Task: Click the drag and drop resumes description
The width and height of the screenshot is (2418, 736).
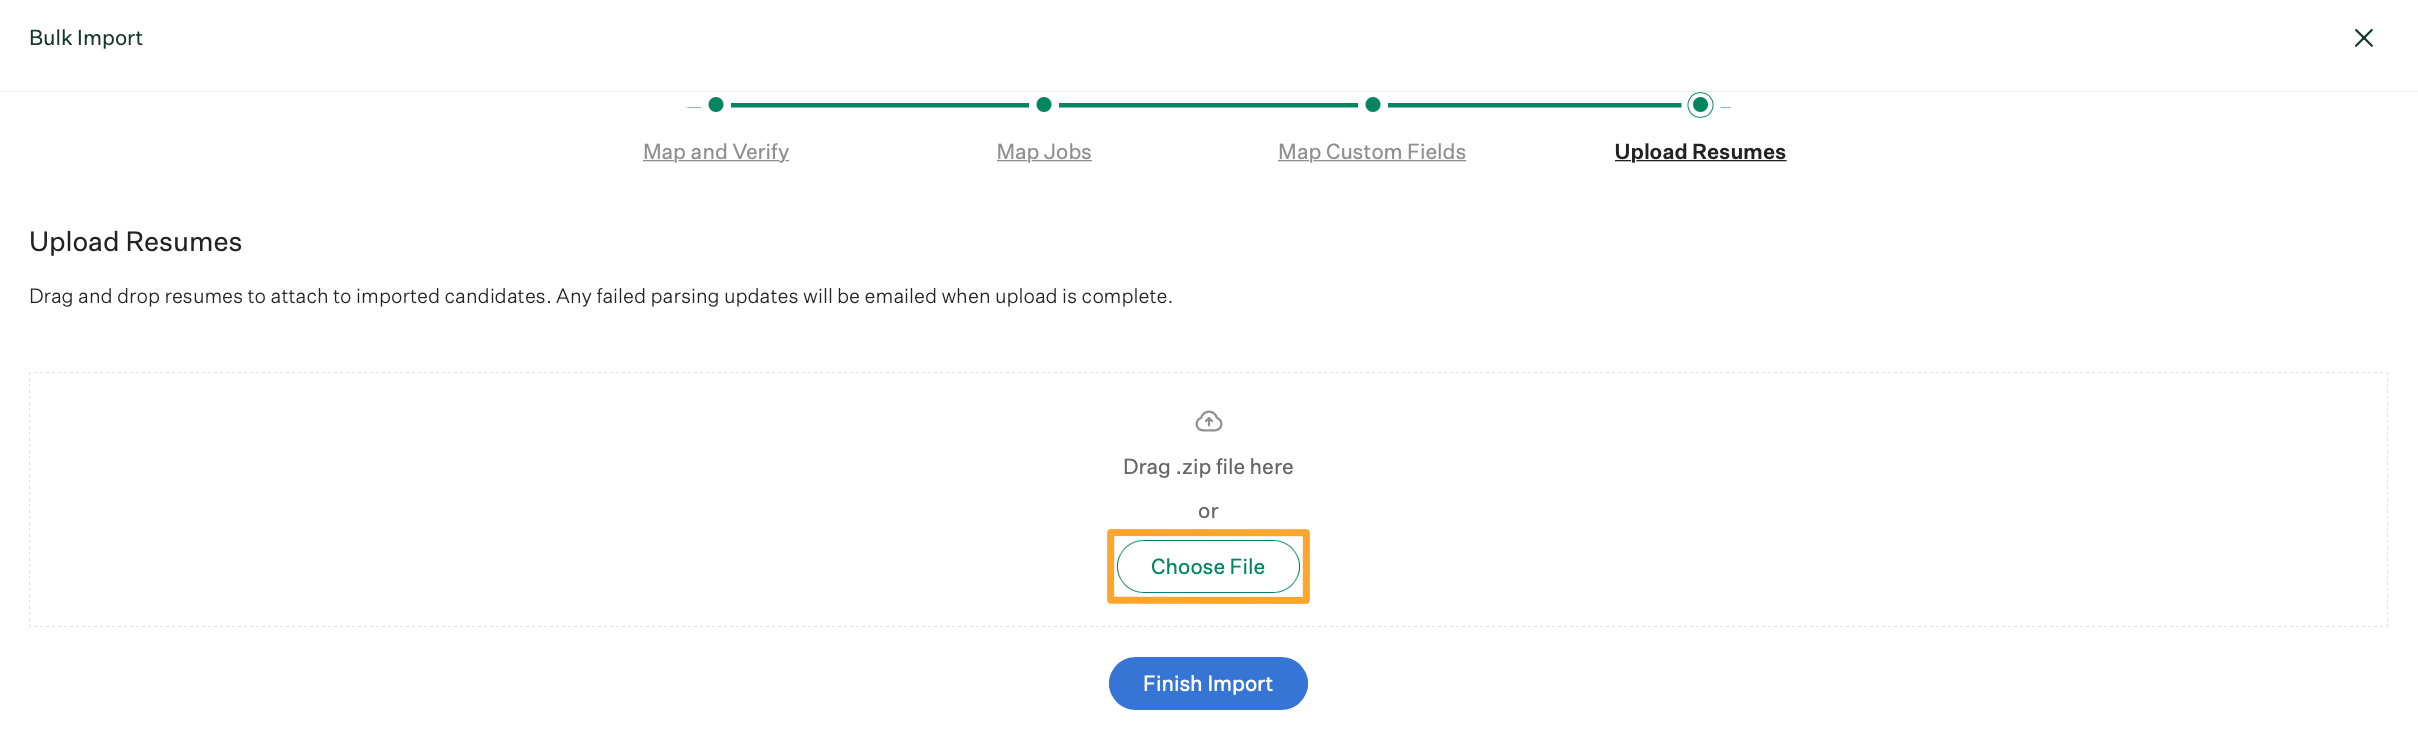Action: [600, 296]
